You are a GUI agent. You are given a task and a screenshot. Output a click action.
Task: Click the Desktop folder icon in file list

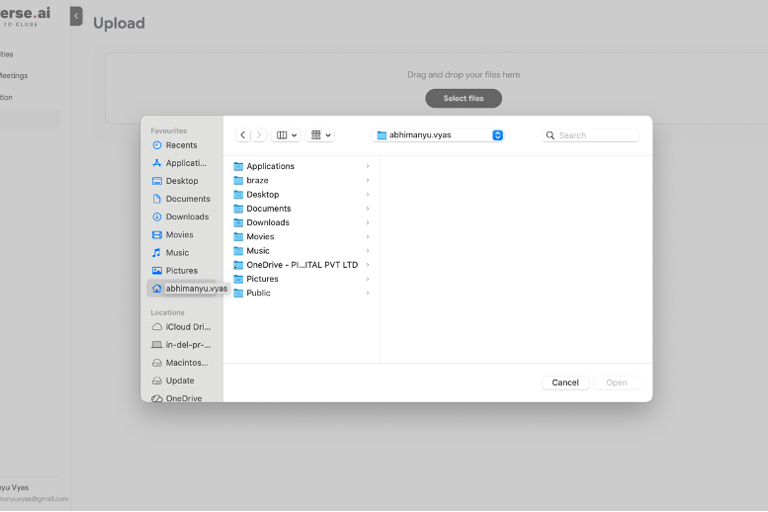(239, 195)
